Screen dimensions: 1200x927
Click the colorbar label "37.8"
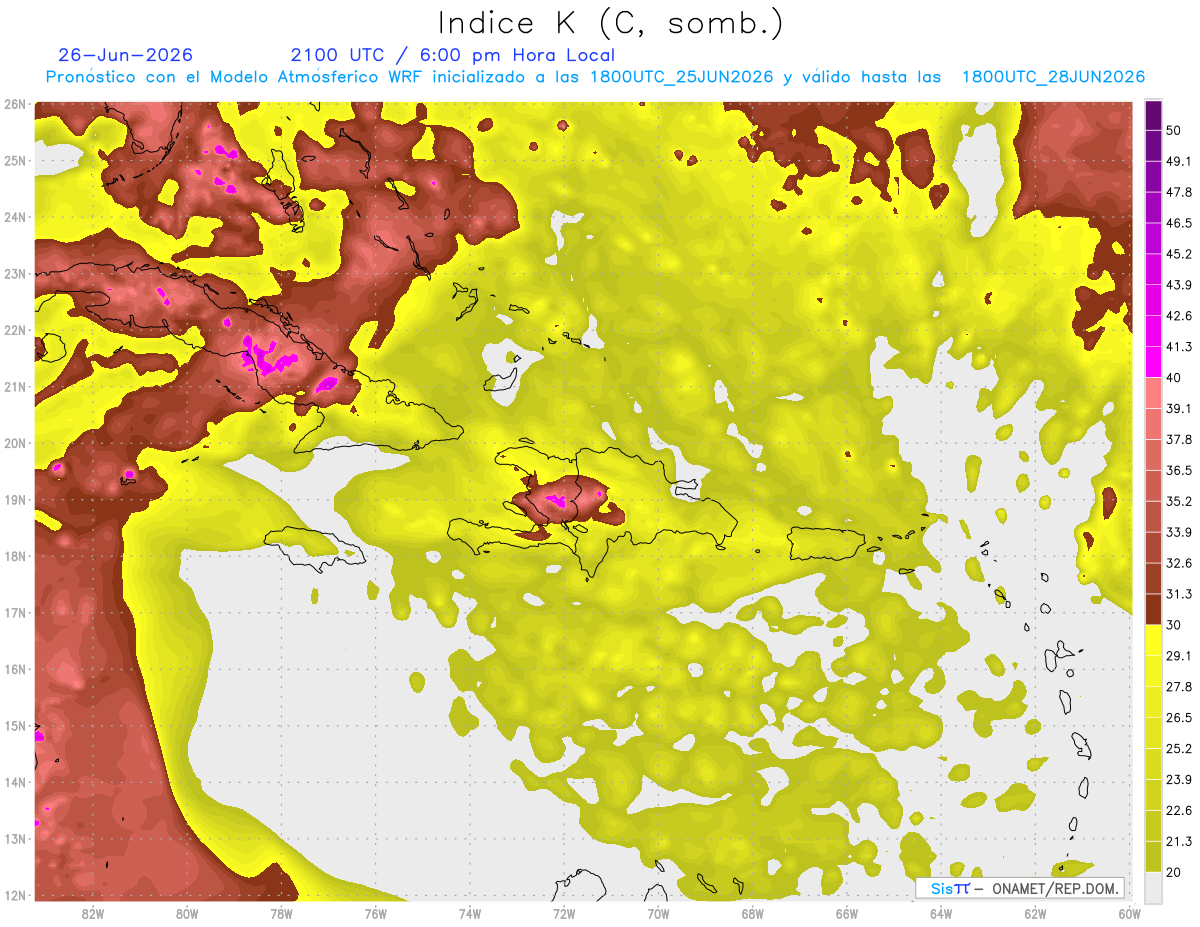(1179, 440)
